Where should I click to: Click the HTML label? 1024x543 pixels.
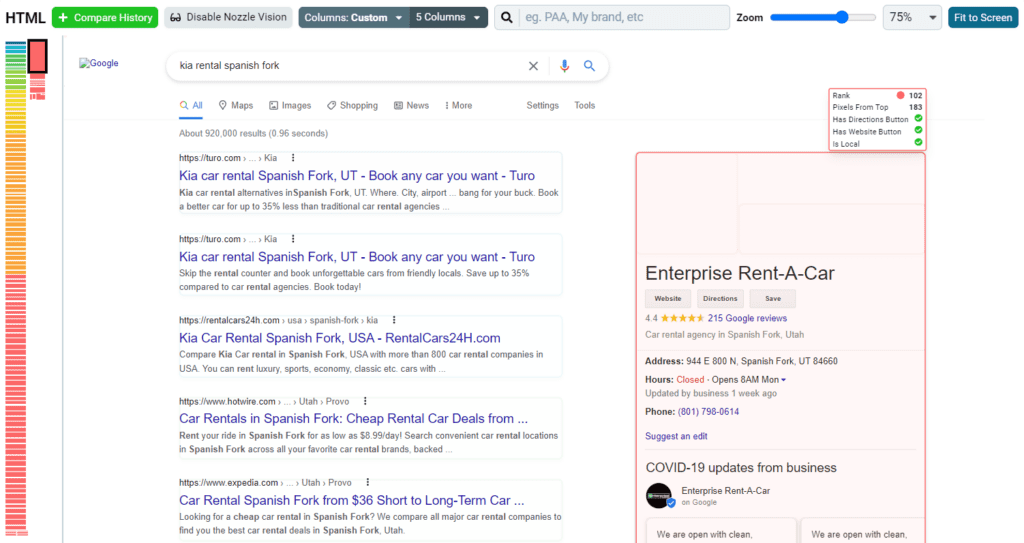click(25, 18)
